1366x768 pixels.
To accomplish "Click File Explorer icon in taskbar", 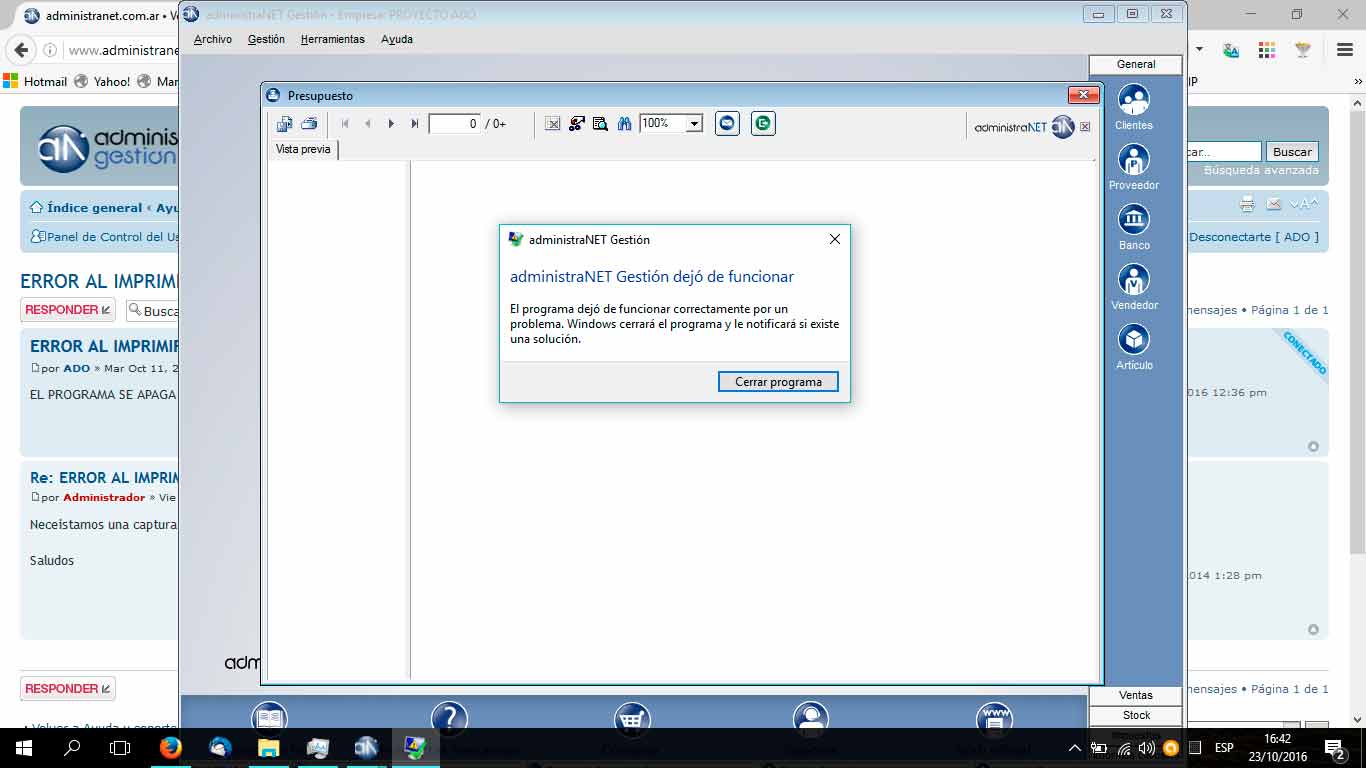I will click(x=269, y=748).
